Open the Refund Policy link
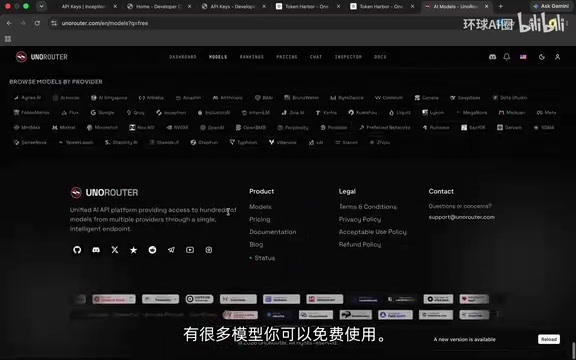 tap(360, 244)
